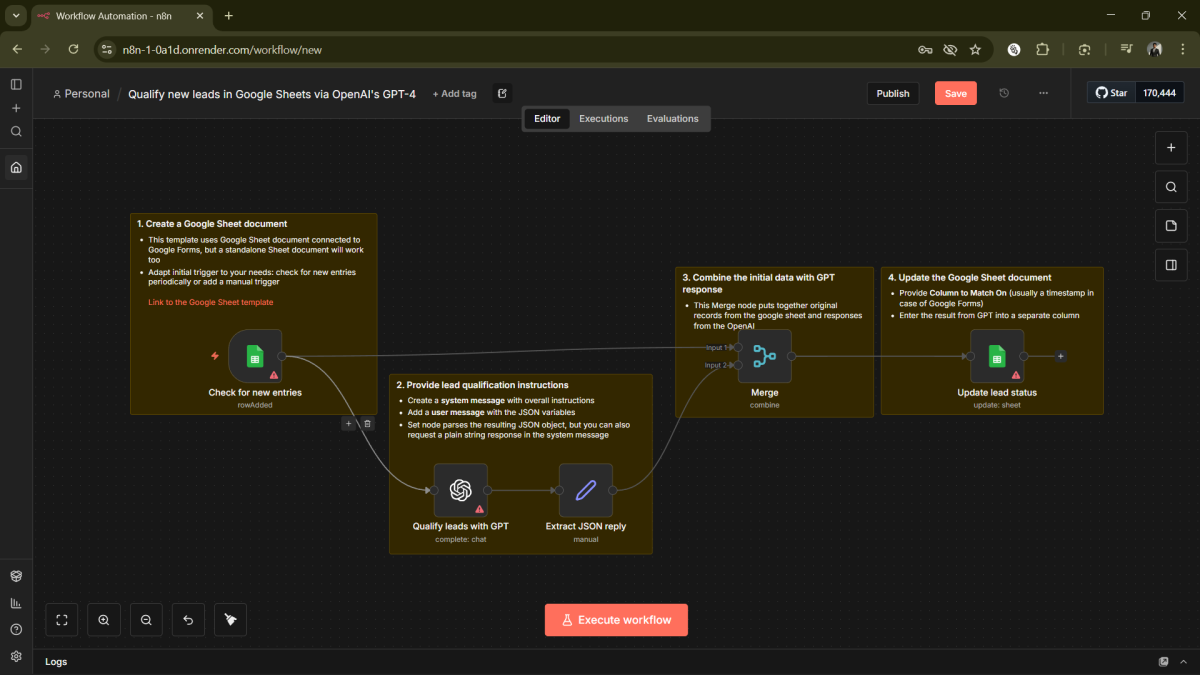Click plus output after Update lead status
The width and height of the screenshot is (1200, 675).
click(1060, 356)
